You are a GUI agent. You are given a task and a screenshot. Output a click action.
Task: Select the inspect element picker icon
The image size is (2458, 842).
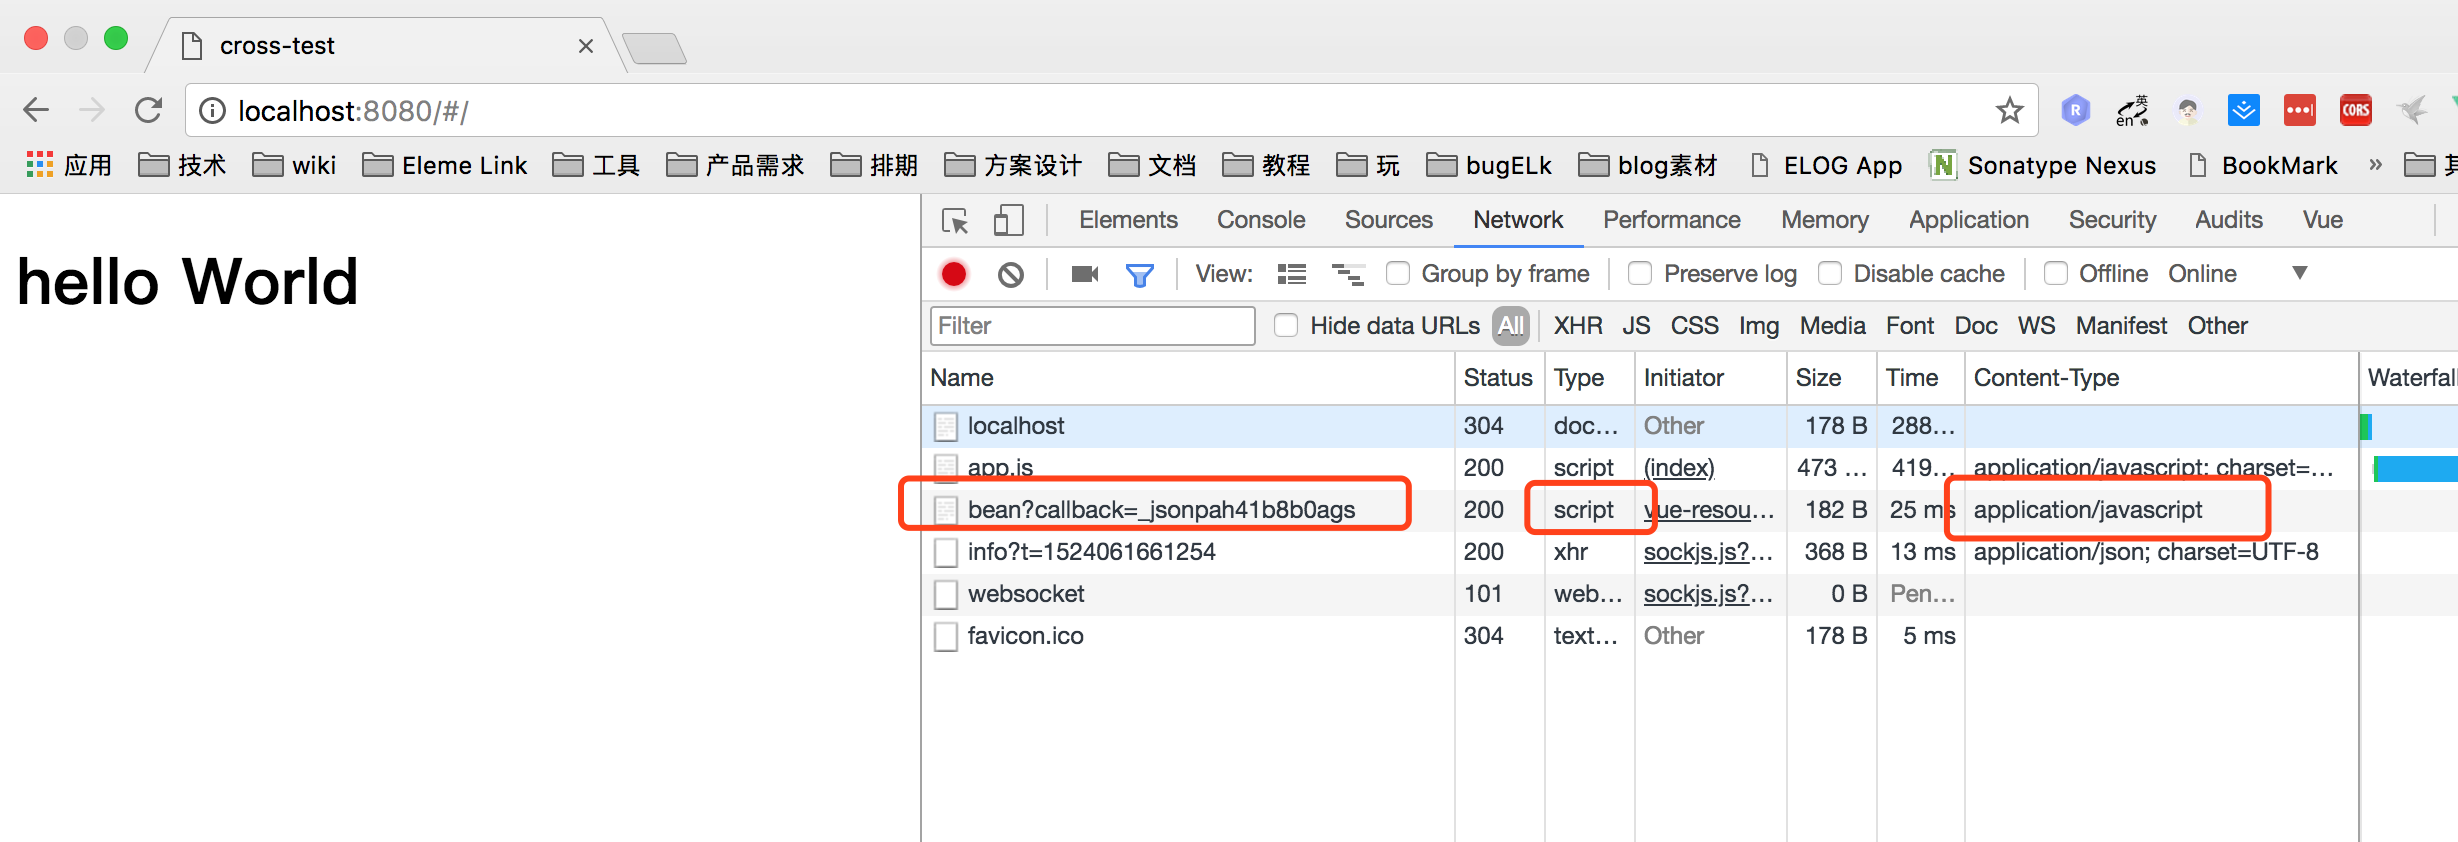click(955, 221)
